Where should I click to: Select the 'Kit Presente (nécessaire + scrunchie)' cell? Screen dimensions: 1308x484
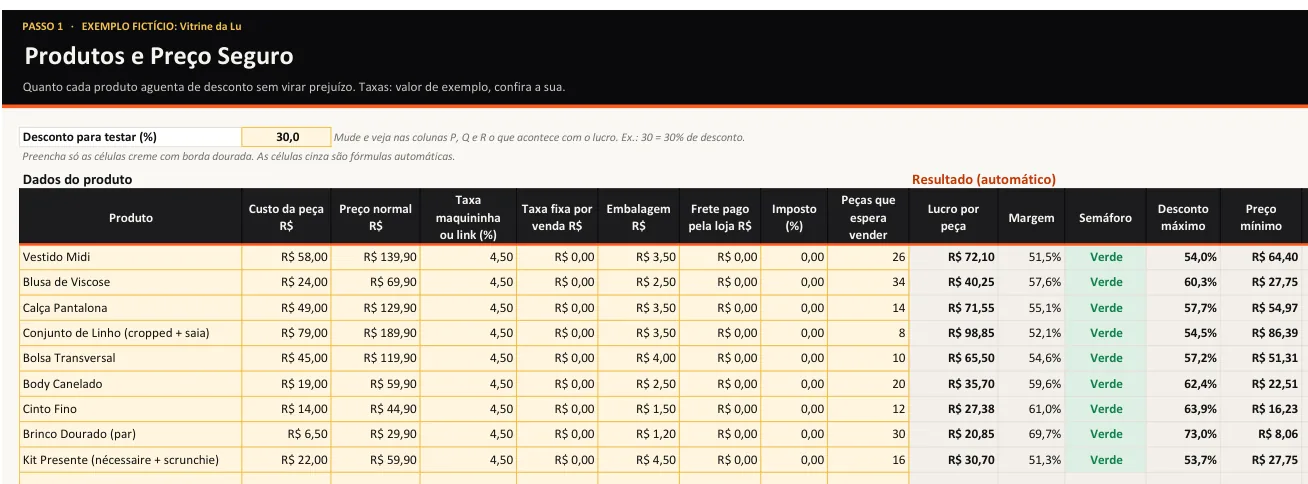pos(131,460)
